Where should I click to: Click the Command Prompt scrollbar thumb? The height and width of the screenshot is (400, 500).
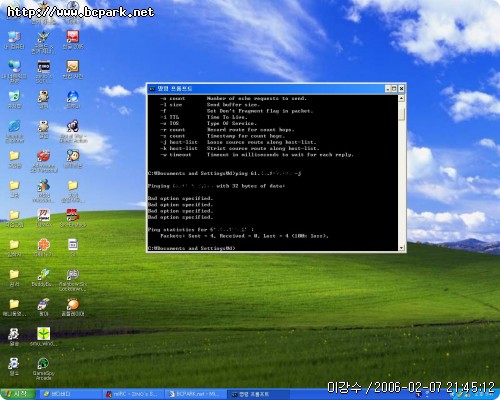[x=401, y=114]
